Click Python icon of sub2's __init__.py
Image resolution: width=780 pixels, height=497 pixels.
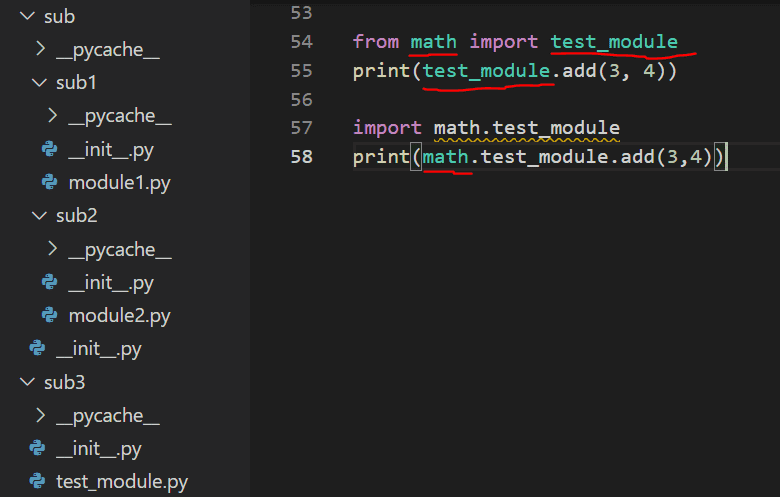(48, 283)
